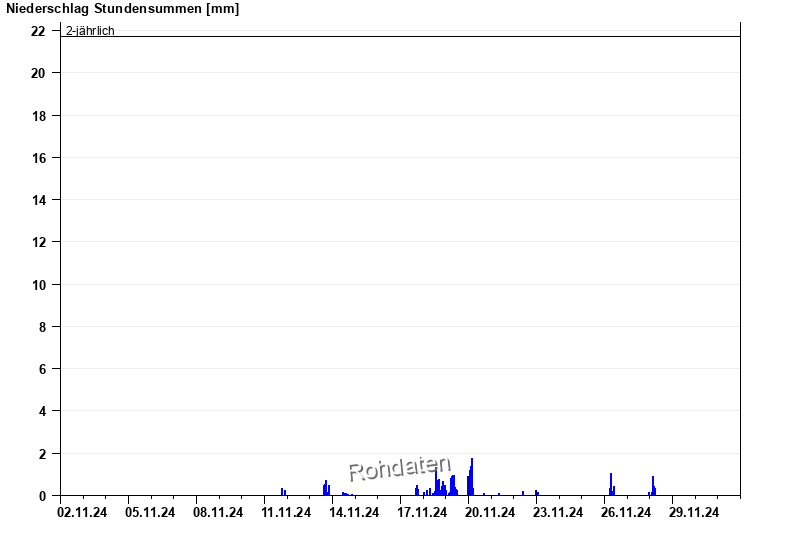Select y-axis value 14
The height and width of the screenshot is (550, 800).
tap(38, 200)
